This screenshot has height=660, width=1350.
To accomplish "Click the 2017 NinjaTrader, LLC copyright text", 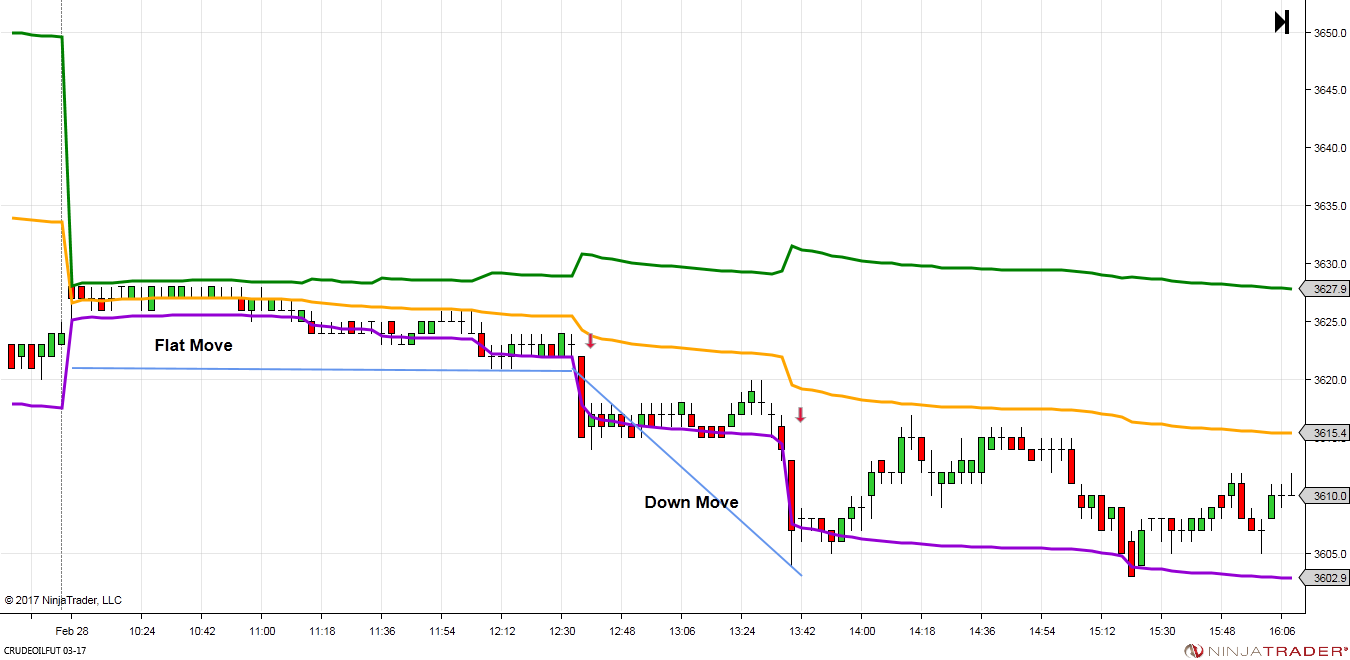I will click(x=63, y=600).
